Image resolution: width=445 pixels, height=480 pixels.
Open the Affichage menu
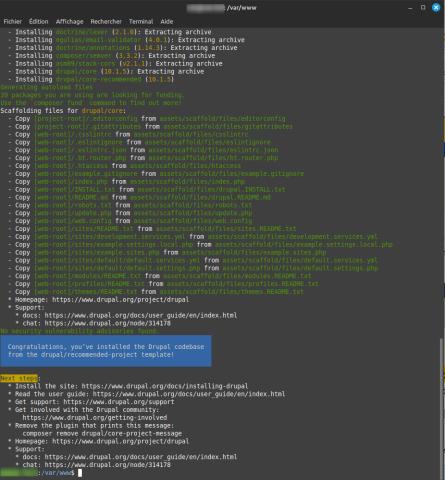coord(70,22)
